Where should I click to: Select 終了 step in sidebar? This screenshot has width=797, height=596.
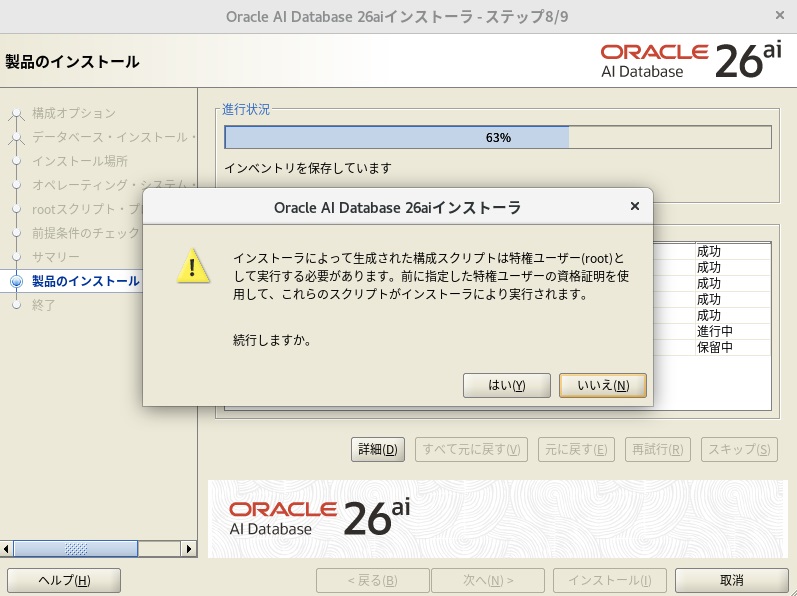43,305
